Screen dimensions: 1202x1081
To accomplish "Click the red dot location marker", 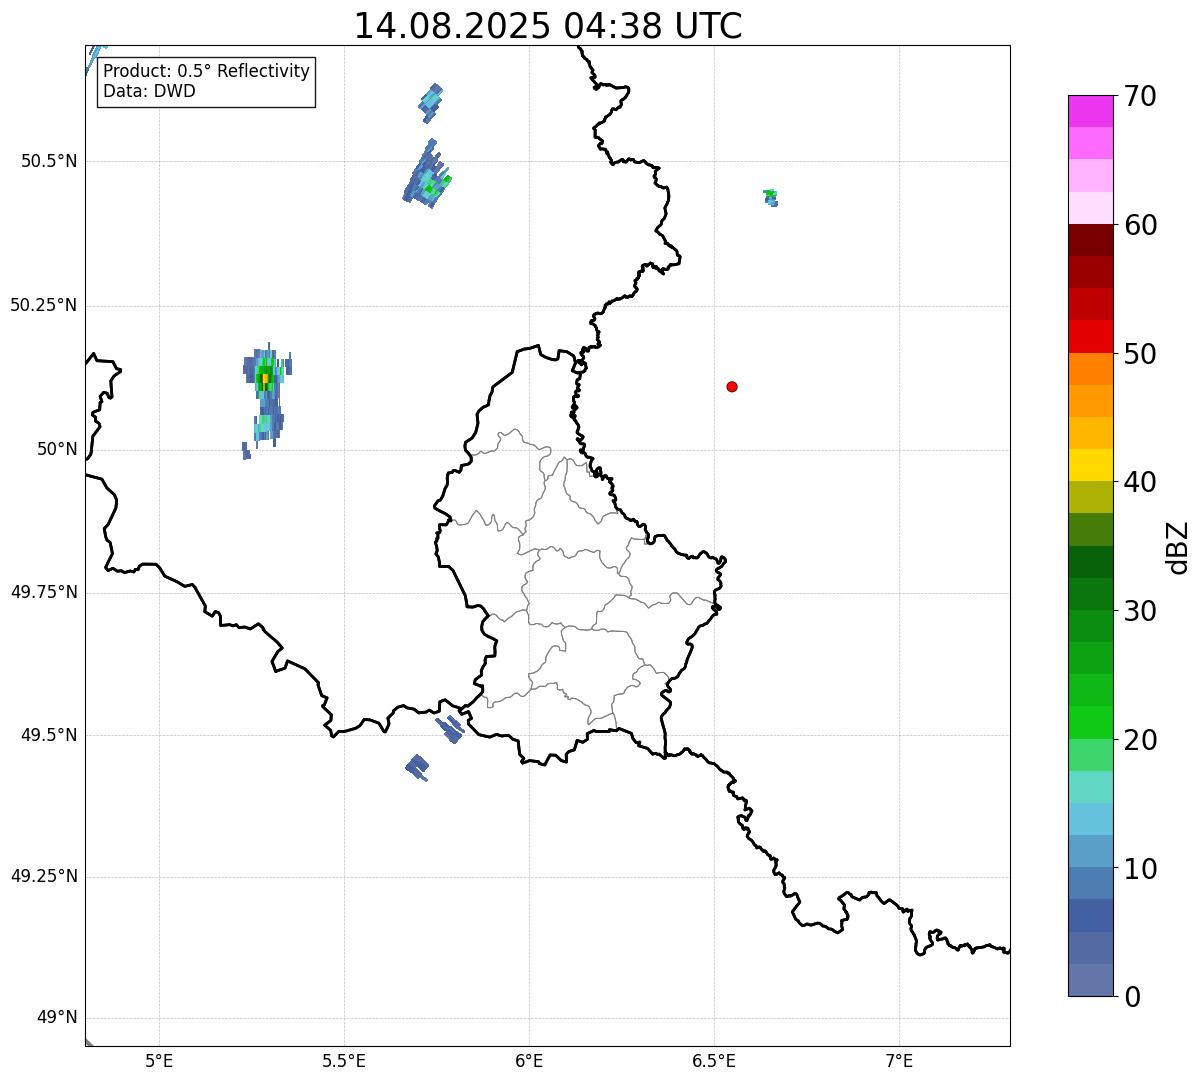I will point(732,386).
